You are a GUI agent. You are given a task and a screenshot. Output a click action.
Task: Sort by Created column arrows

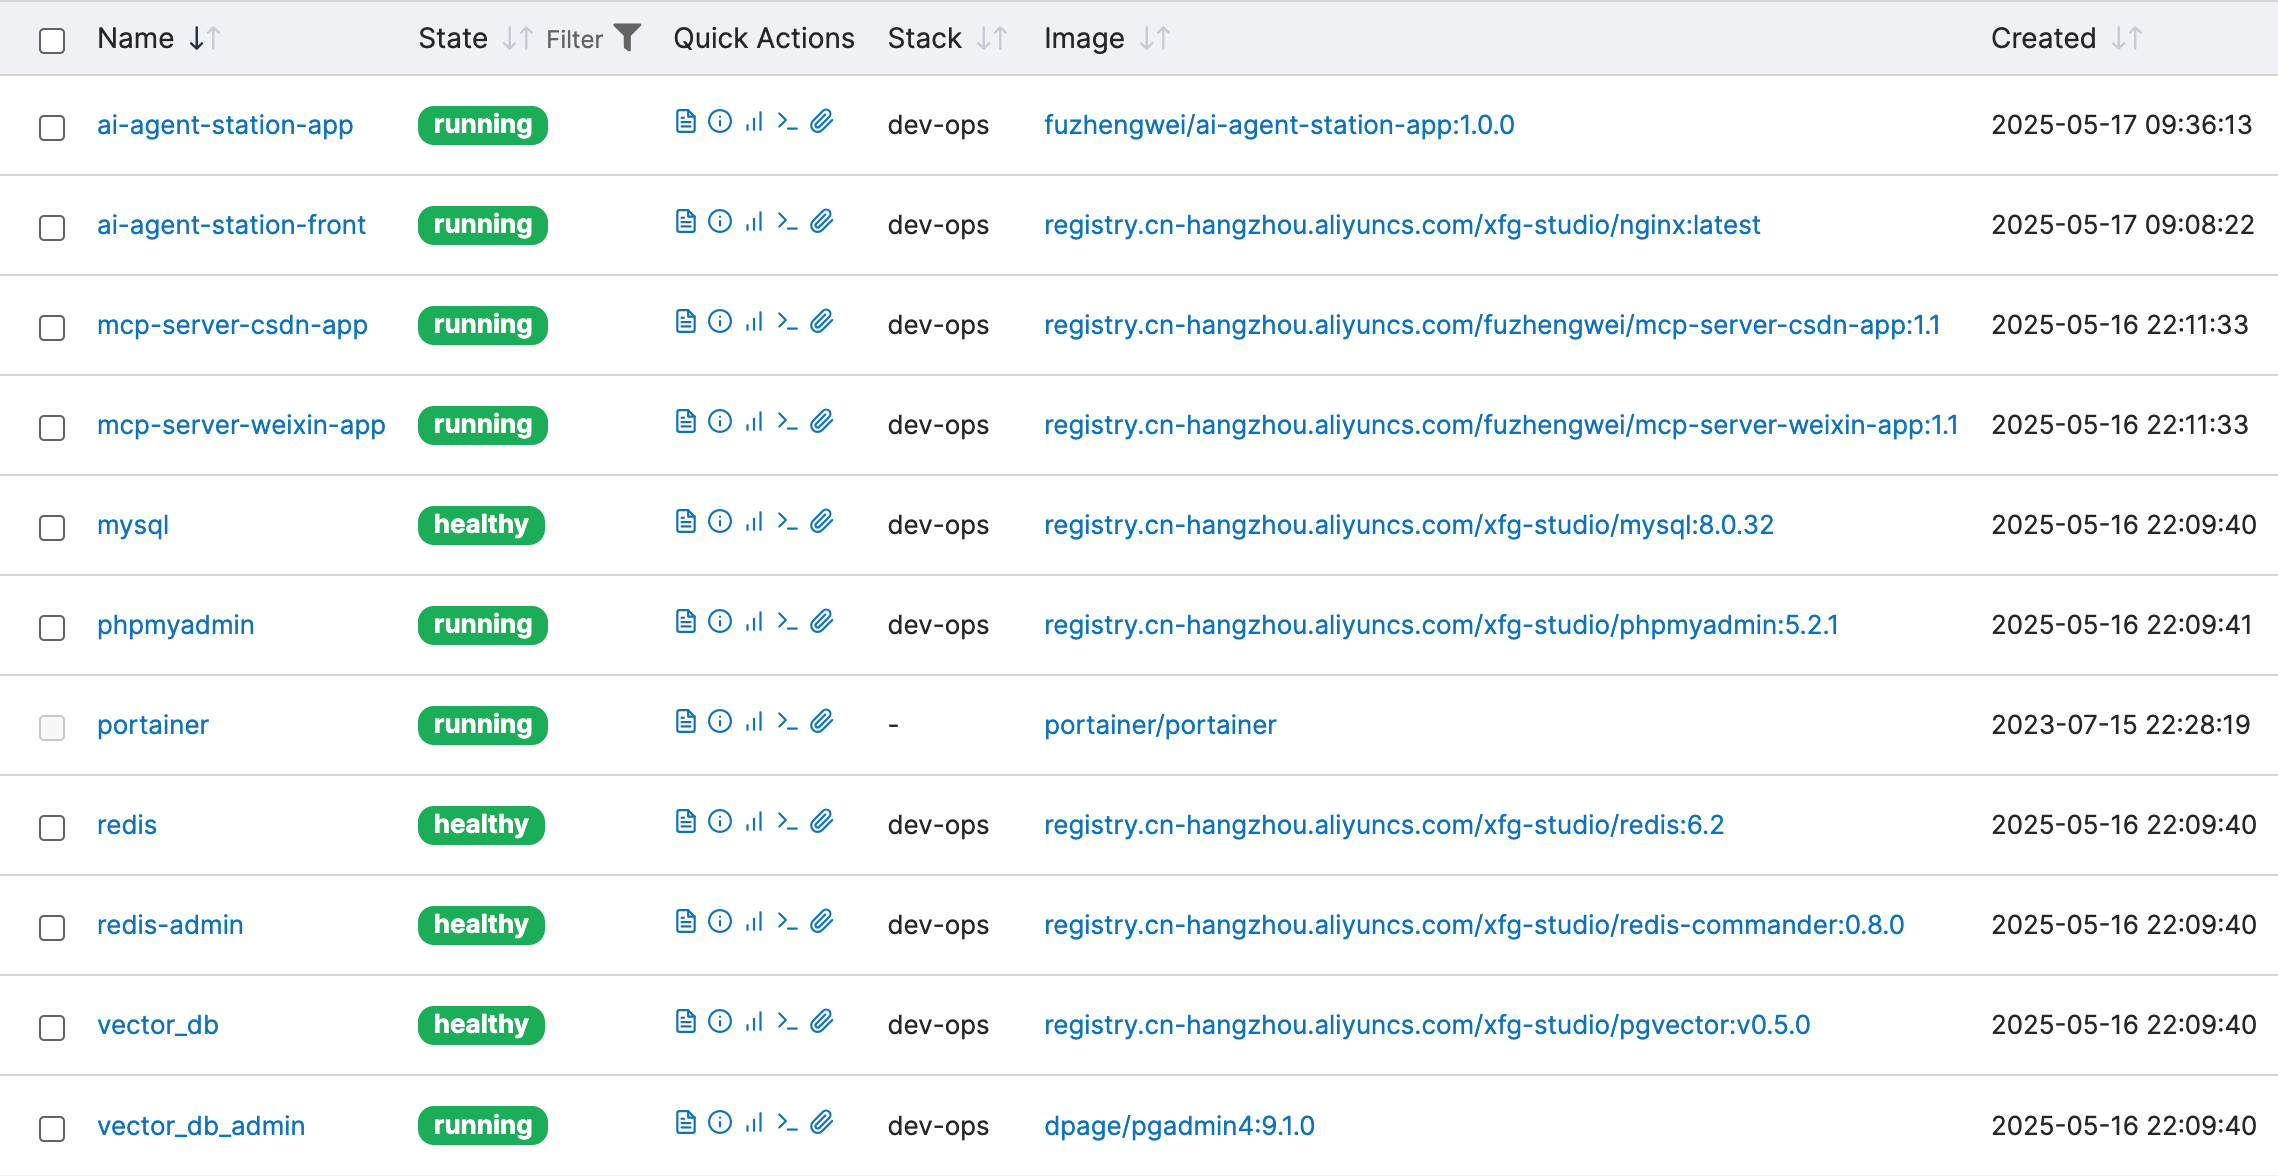pos(2126,39)
